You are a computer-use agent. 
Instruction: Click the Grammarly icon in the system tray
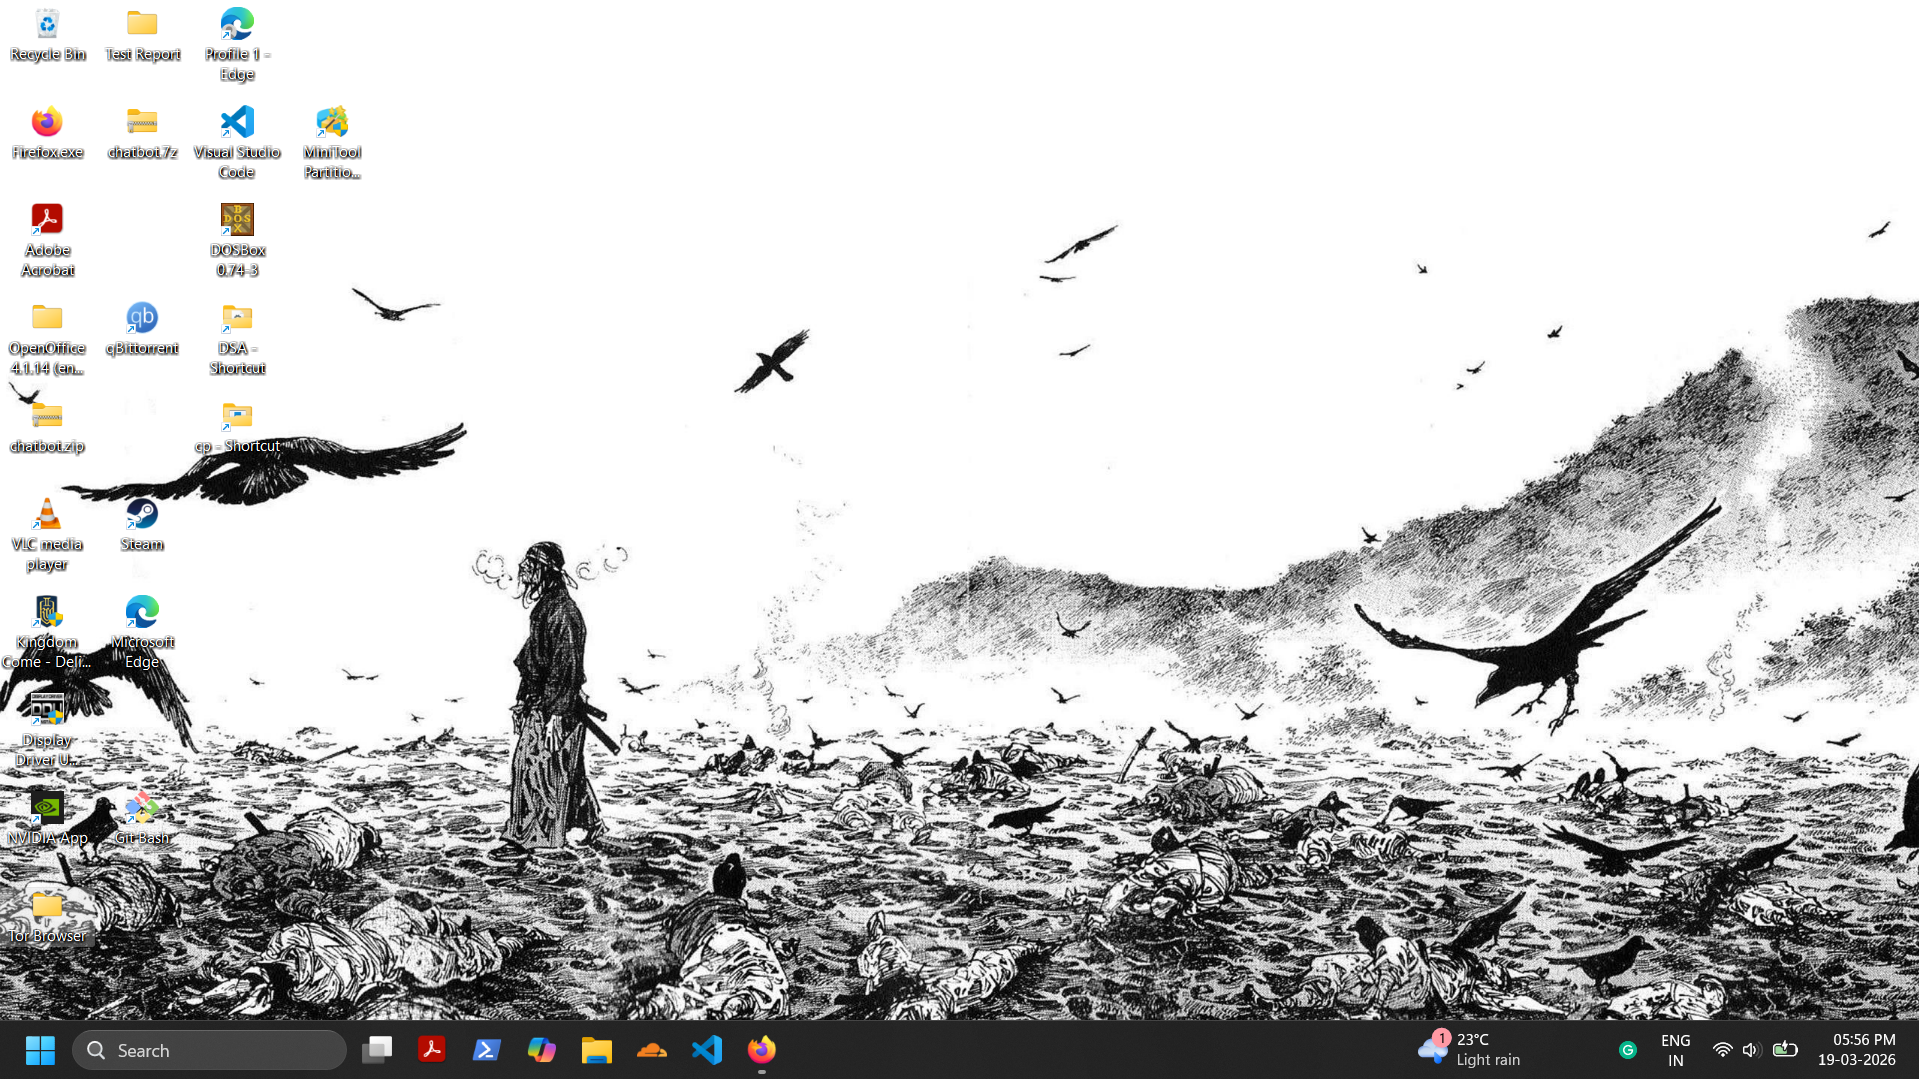(x=1628, y=1050)
